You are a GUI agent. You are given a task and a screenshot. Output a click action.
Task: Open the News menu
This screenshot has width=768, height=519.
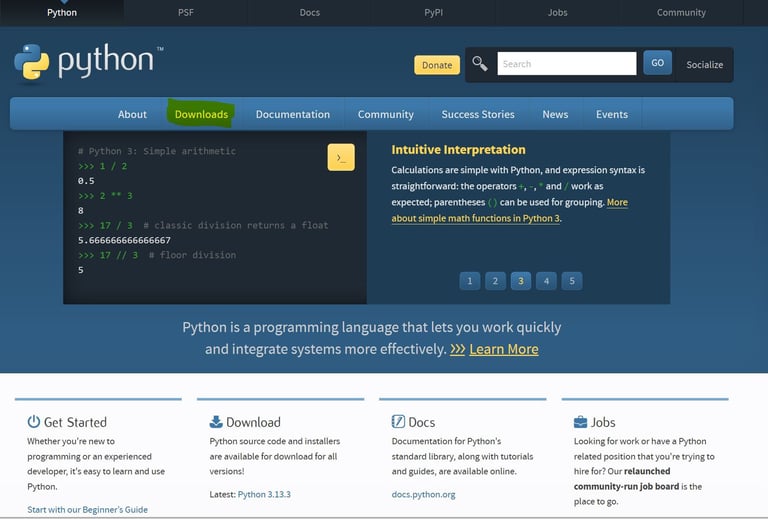[555, 114]
